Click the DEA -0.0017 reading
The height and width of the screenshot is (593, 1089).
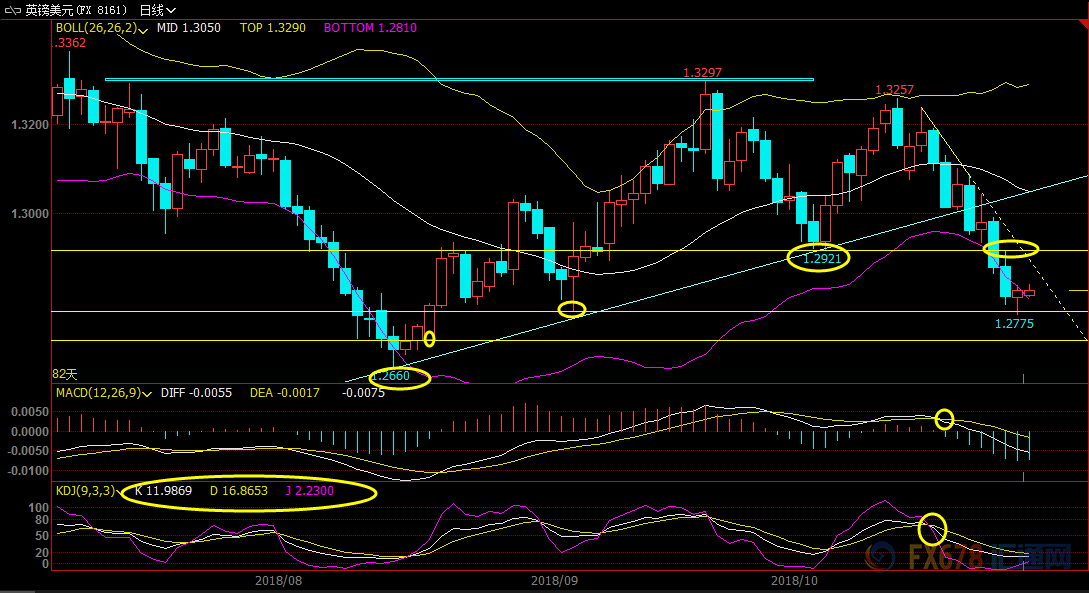click(x=284, y=393)
